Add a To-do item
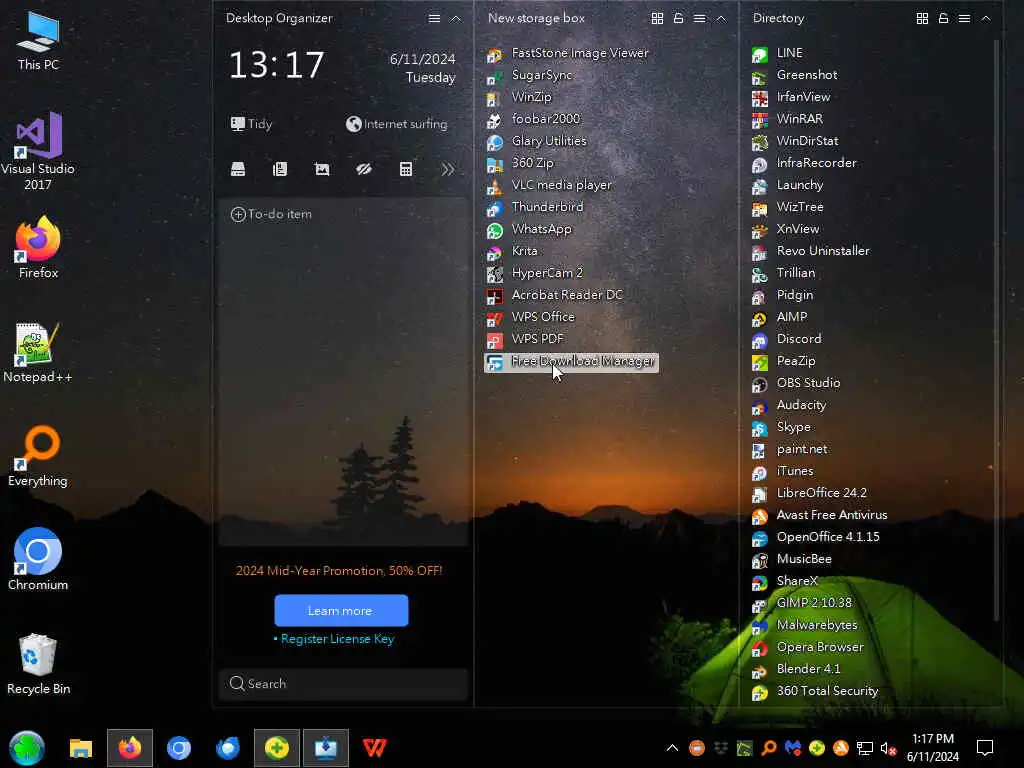Viewport: 1024px width, 768px height. pos(272,214)
